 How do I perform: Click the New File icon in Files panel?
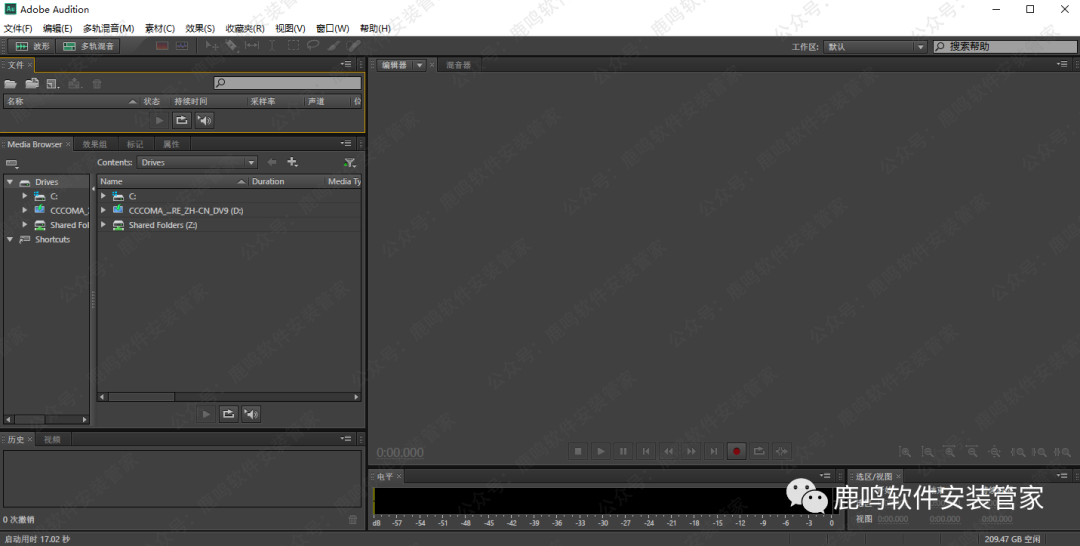click(x=53, y=84)
